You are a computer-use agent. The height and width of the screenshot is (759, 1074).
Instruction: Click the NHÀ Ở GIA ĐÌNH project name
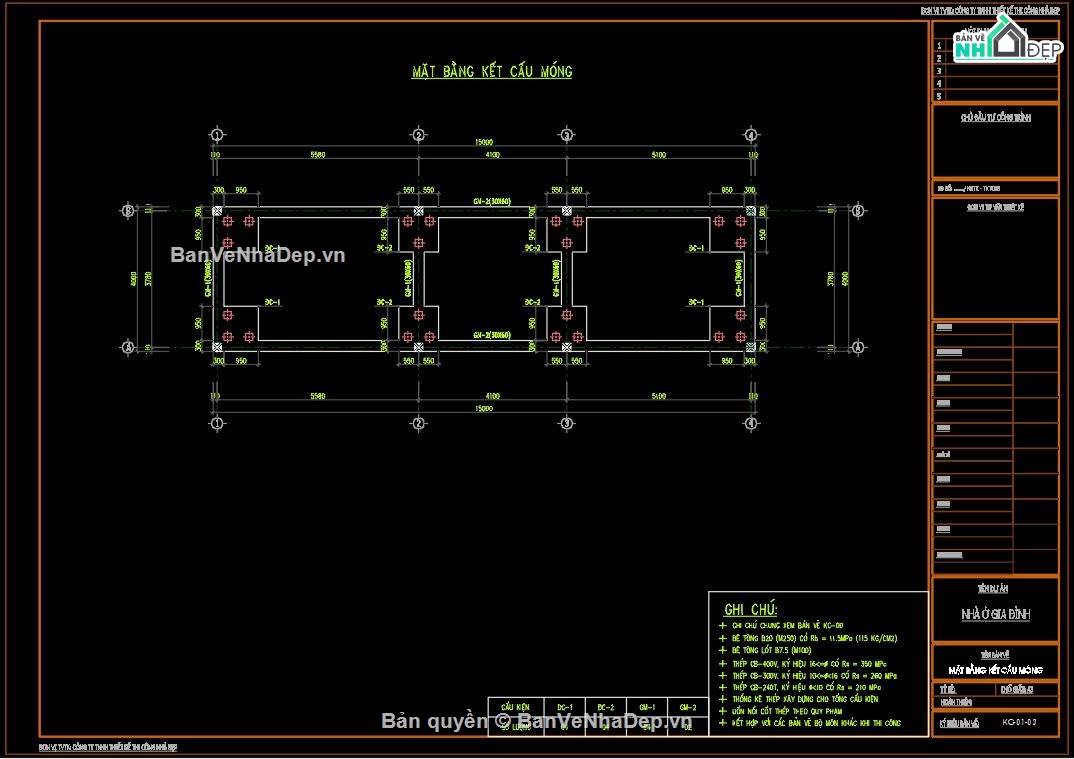click(995, 614)
